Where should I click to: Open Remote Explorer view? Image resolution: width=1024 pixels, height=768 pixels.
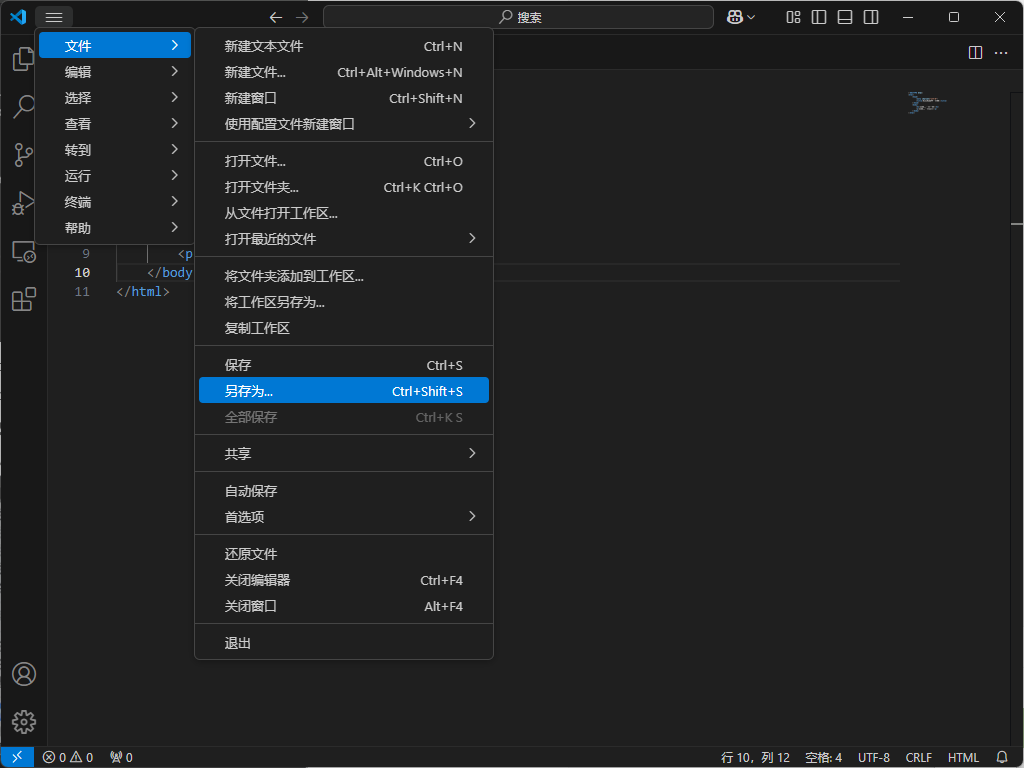click(x=24, y=251)
